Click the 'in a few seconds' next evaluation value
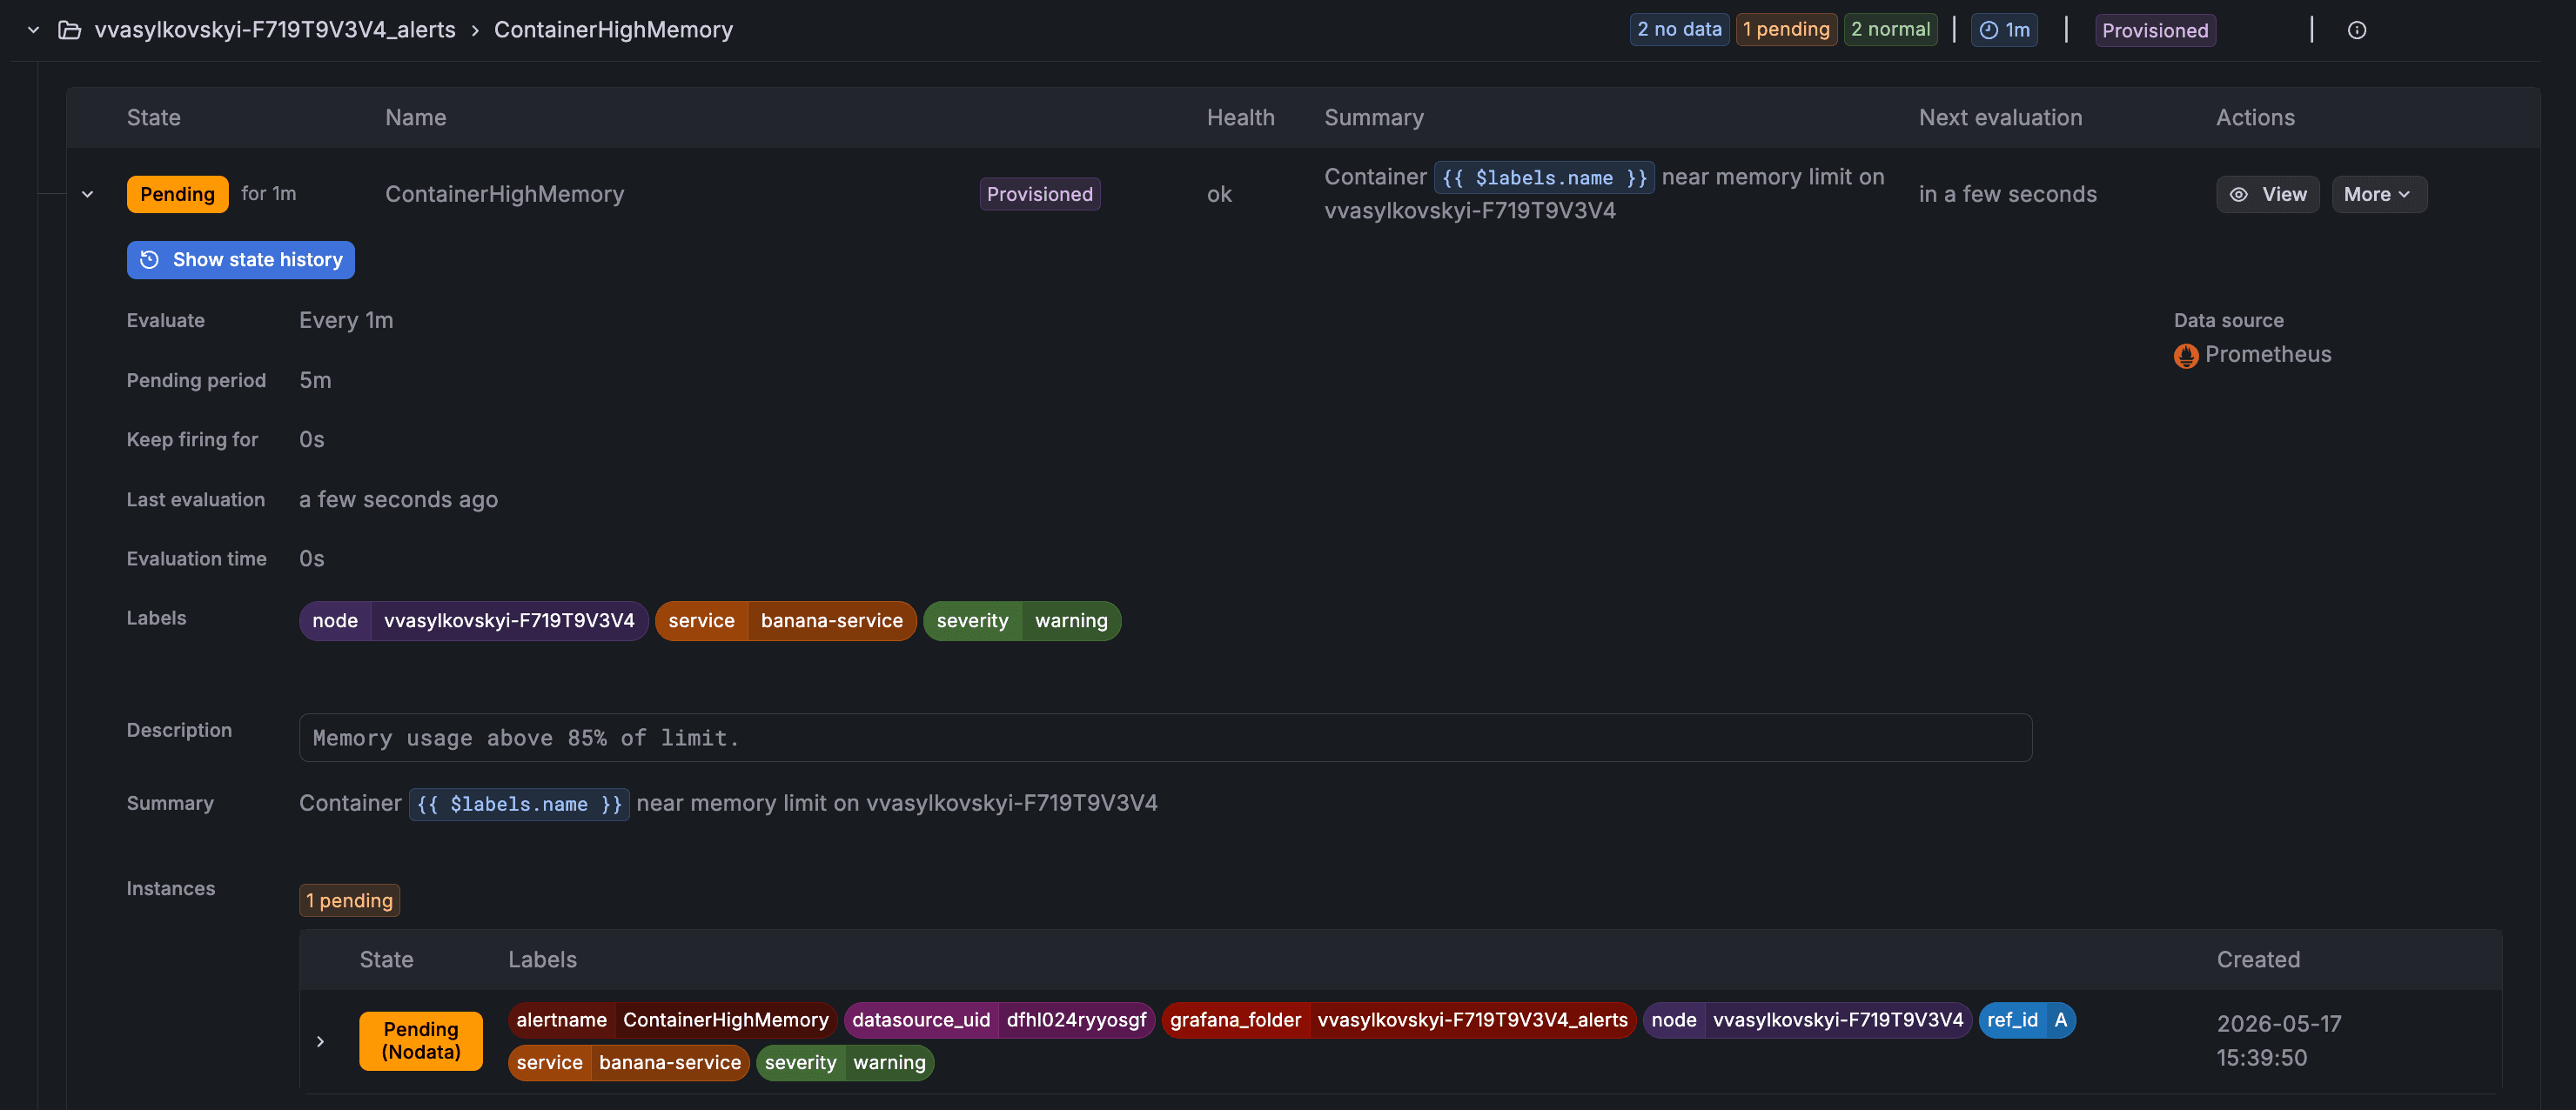2576x1110 pixels. (x=2008, y=194)
